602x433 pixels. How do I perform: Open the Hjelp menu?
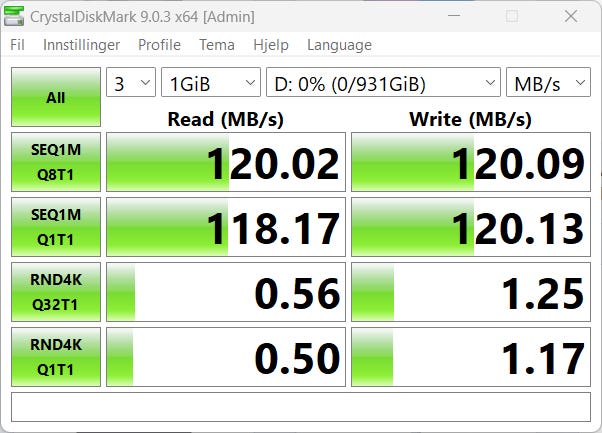pos(271,45)
